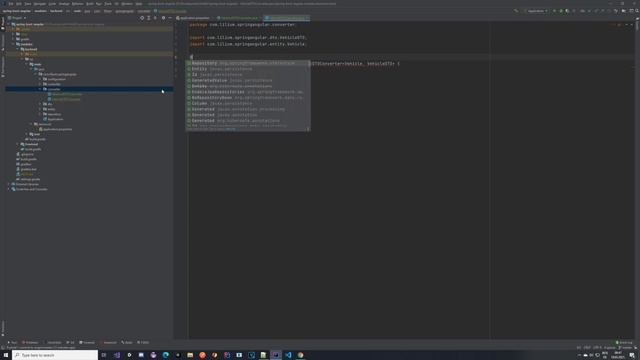Image resolution: width=640 pixels, height=360 pixels.
Task: Open Microsoft Edge from the taskbar
Action: [165, 355]
